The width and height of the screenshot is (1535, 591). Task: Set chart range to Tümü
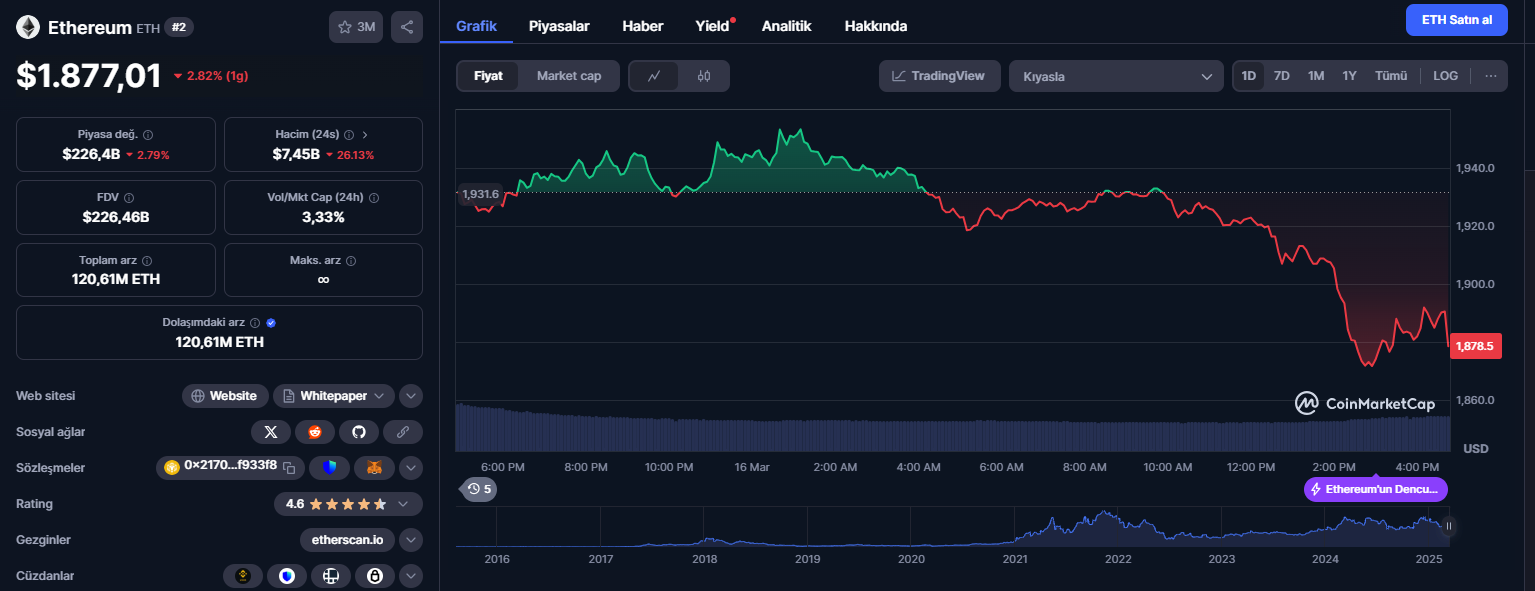pyautogui.click(x=1391, y=76)
